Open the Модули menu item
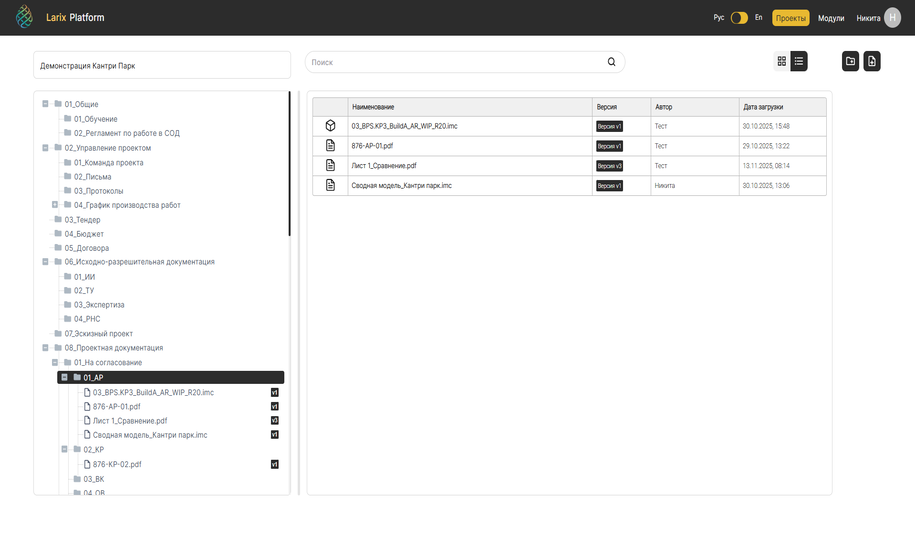Screen dimensions: 915x539 pyautogui.click(x=831, y=18)
